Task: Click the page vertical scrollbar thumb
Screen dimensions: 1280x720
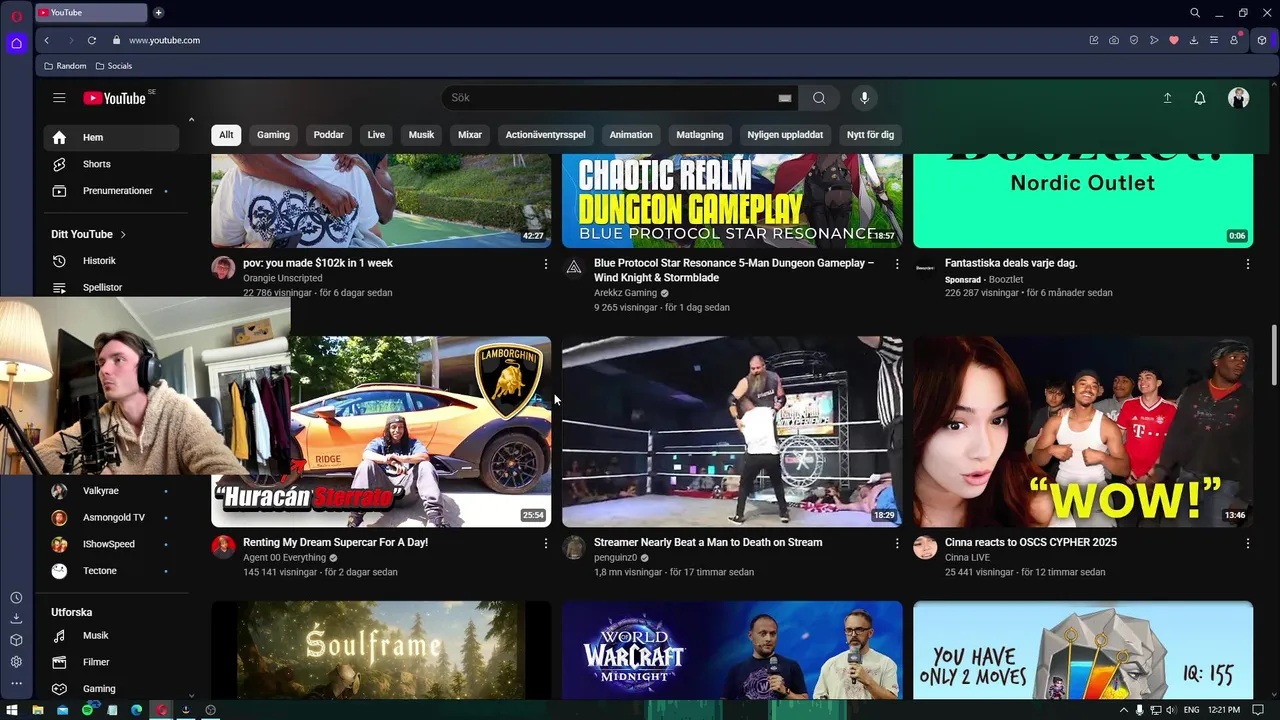Action: coord(1273,354)
